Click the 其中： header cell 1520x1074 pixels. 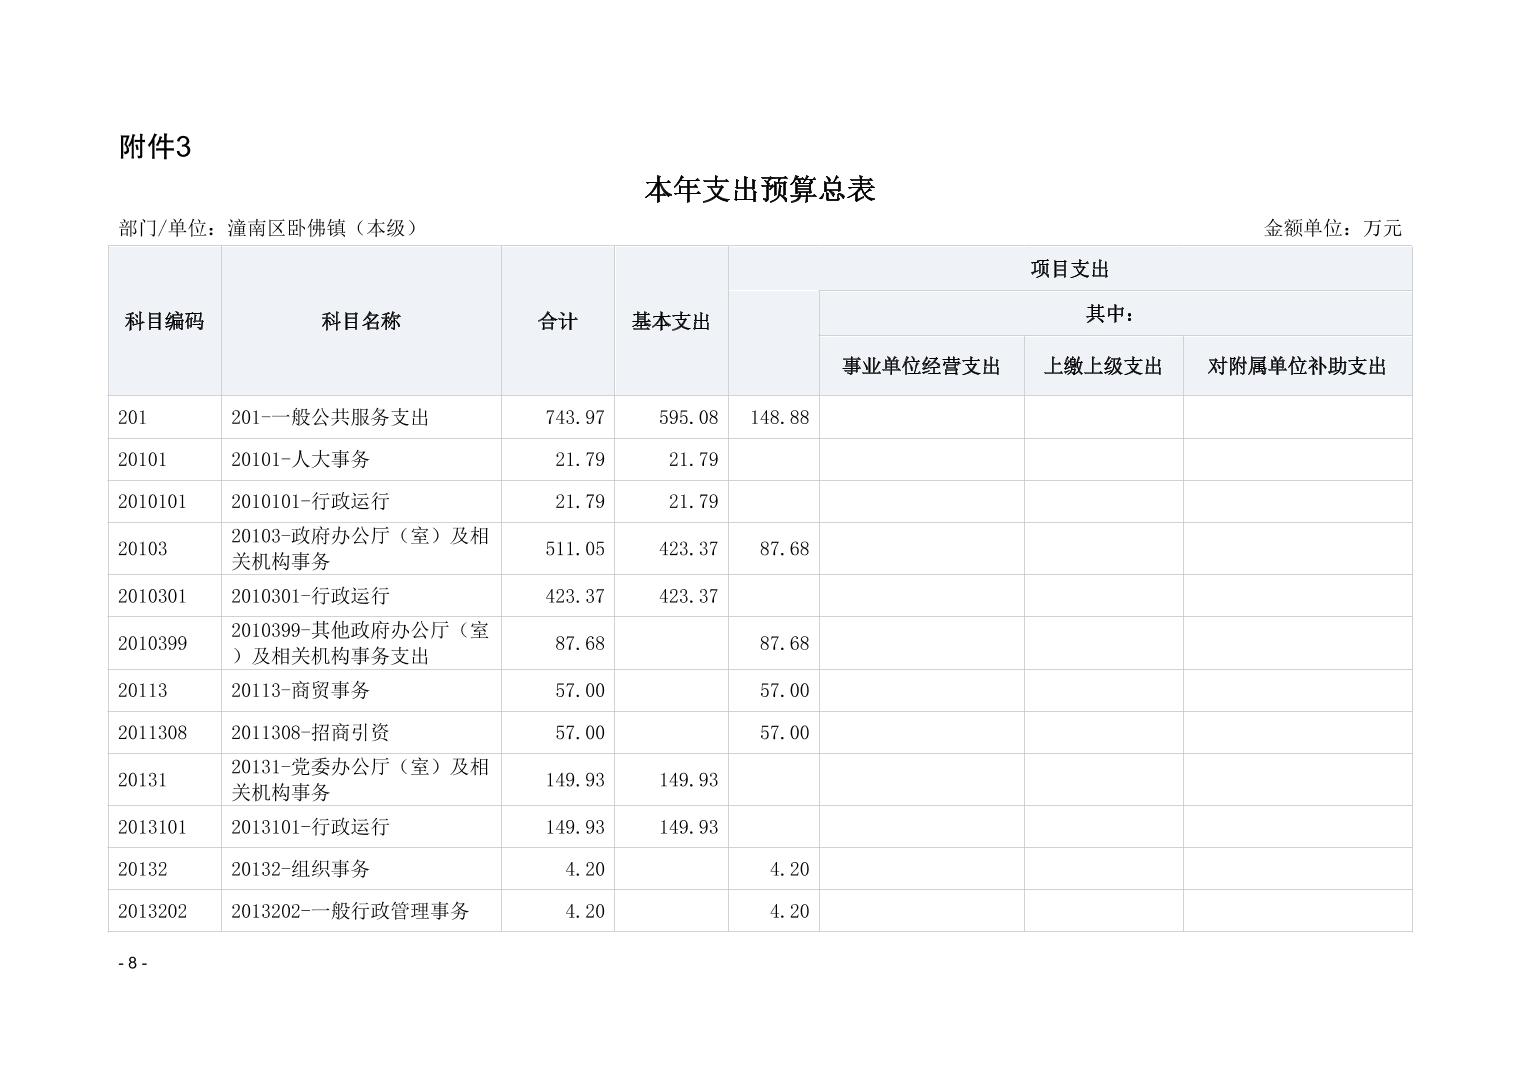[1115, 314]
